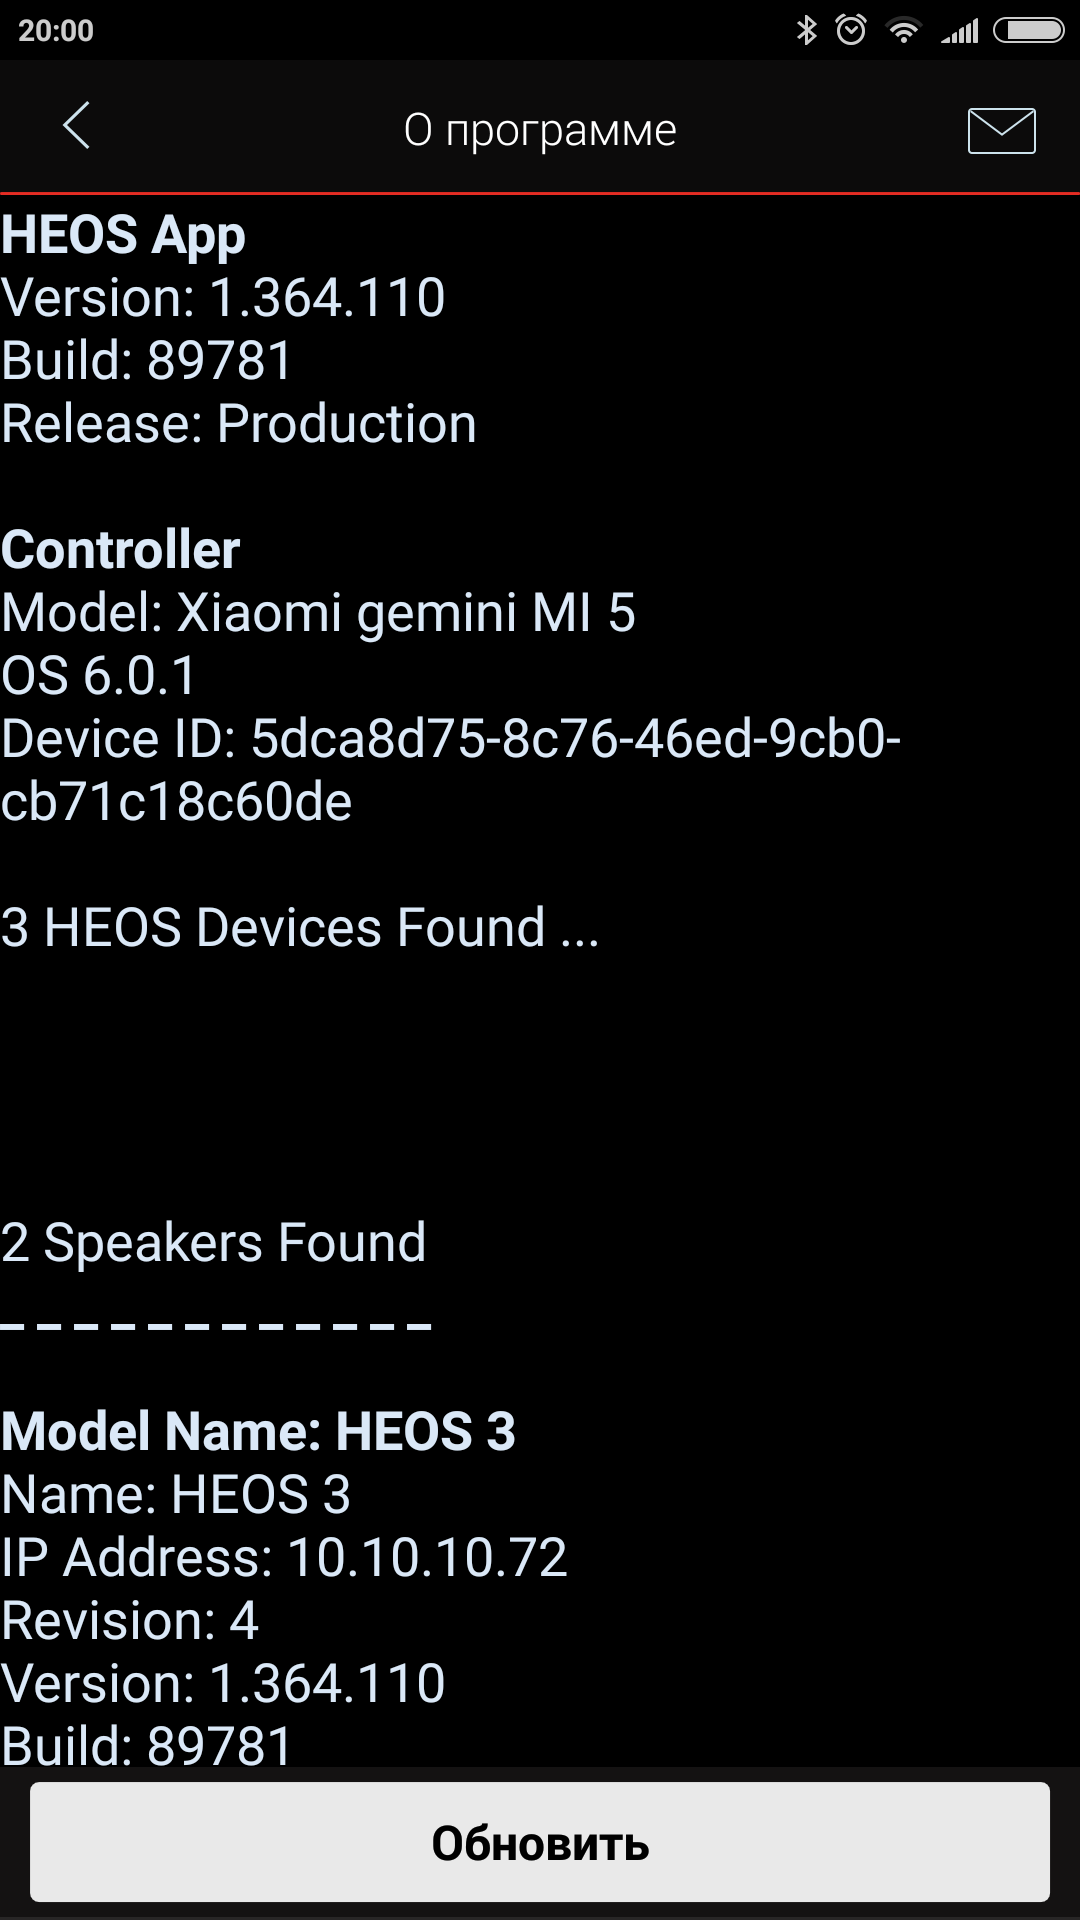This screenshot has width=1080, height=1920.
Task: Tap the 2 Speakers Found line
Action: tap(214, 1243)
